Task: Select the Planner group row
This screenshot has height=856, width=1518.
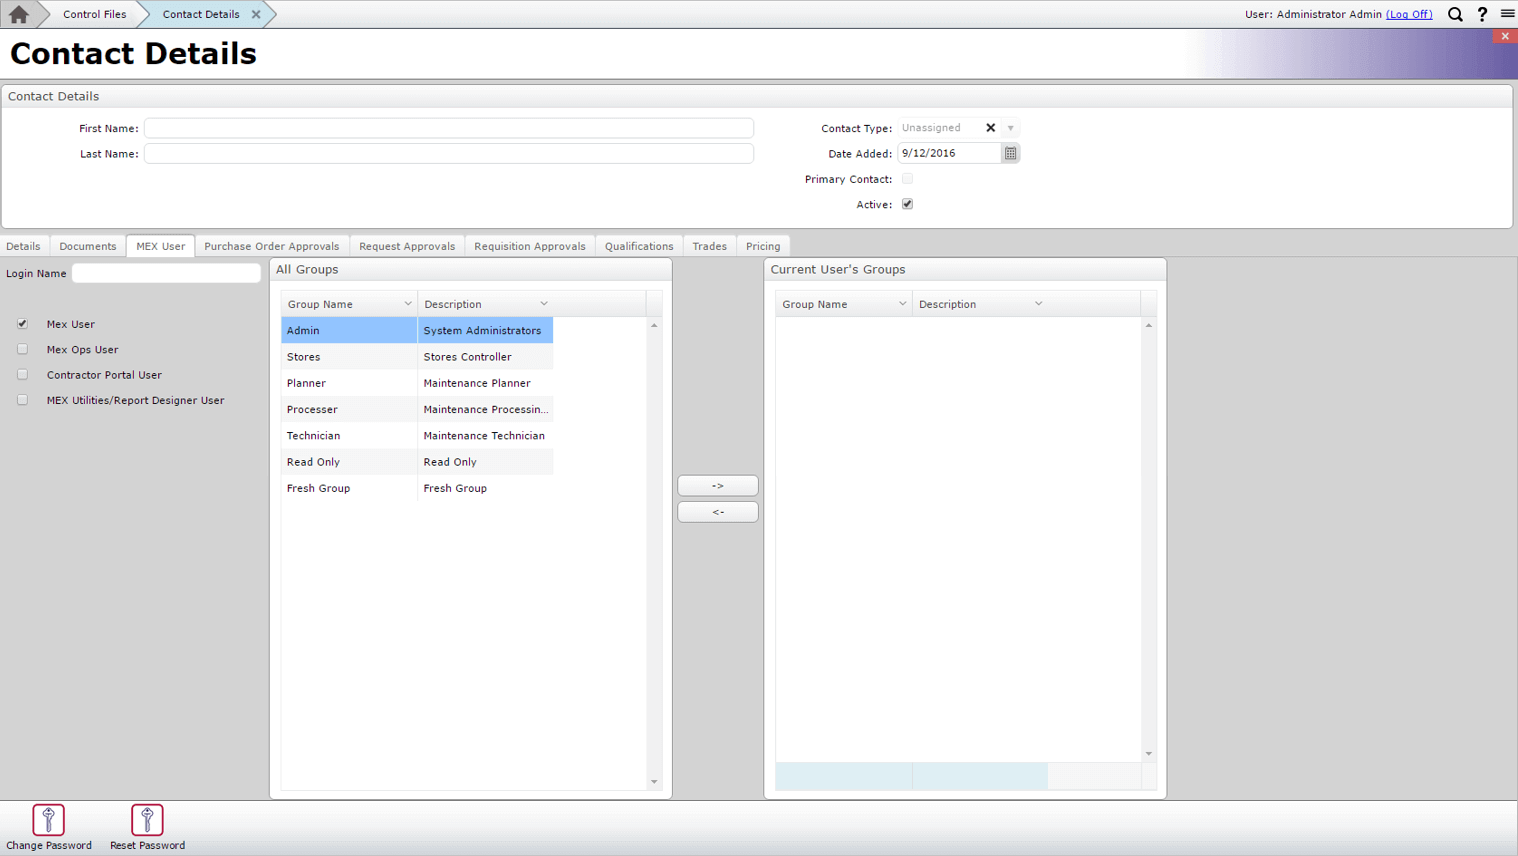Action: pyautogui.click(x=417, y=383)
